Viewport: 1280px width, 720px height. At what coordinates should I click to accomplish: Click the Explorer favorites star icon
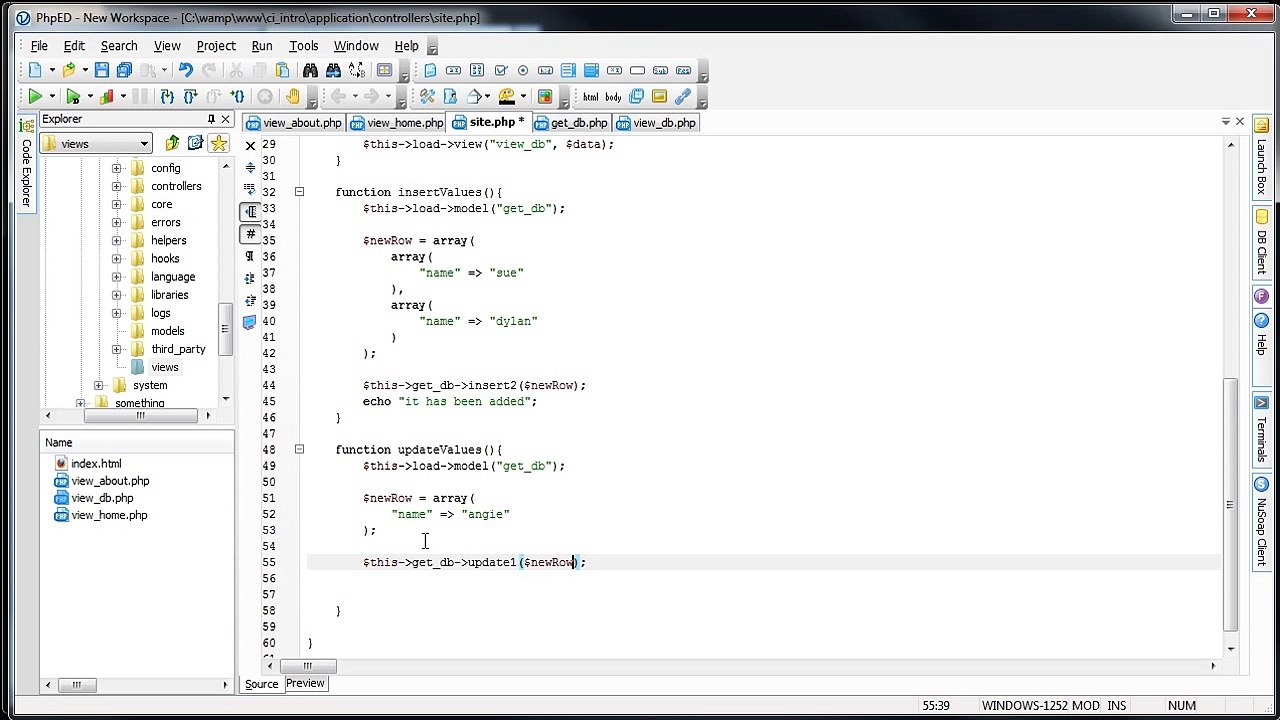coord(218,144)
